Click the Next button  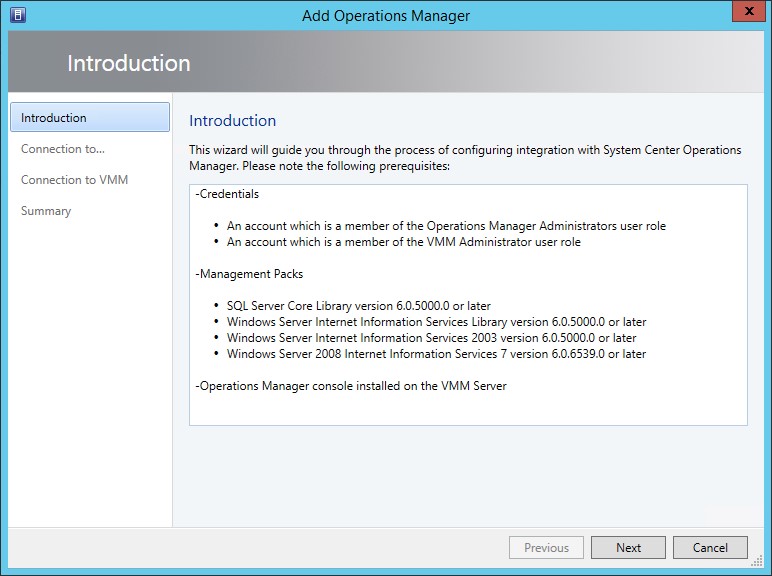(x=628, y=547)
